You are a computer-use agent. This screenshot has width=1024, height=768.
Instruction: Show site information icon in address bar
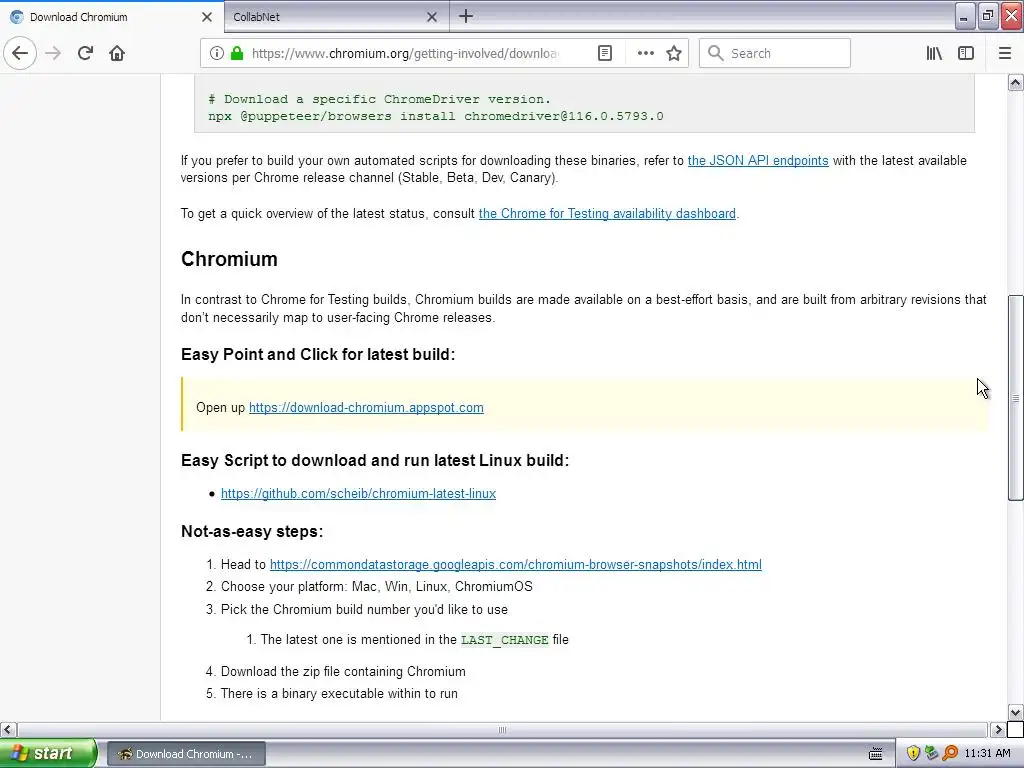[216, 53]
